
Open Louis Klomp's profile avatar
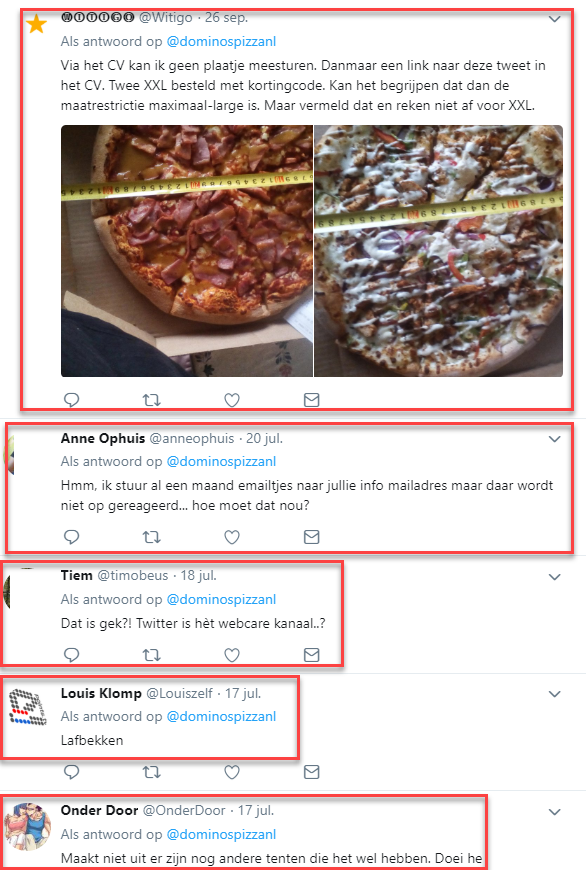click(x=28, y=707)
